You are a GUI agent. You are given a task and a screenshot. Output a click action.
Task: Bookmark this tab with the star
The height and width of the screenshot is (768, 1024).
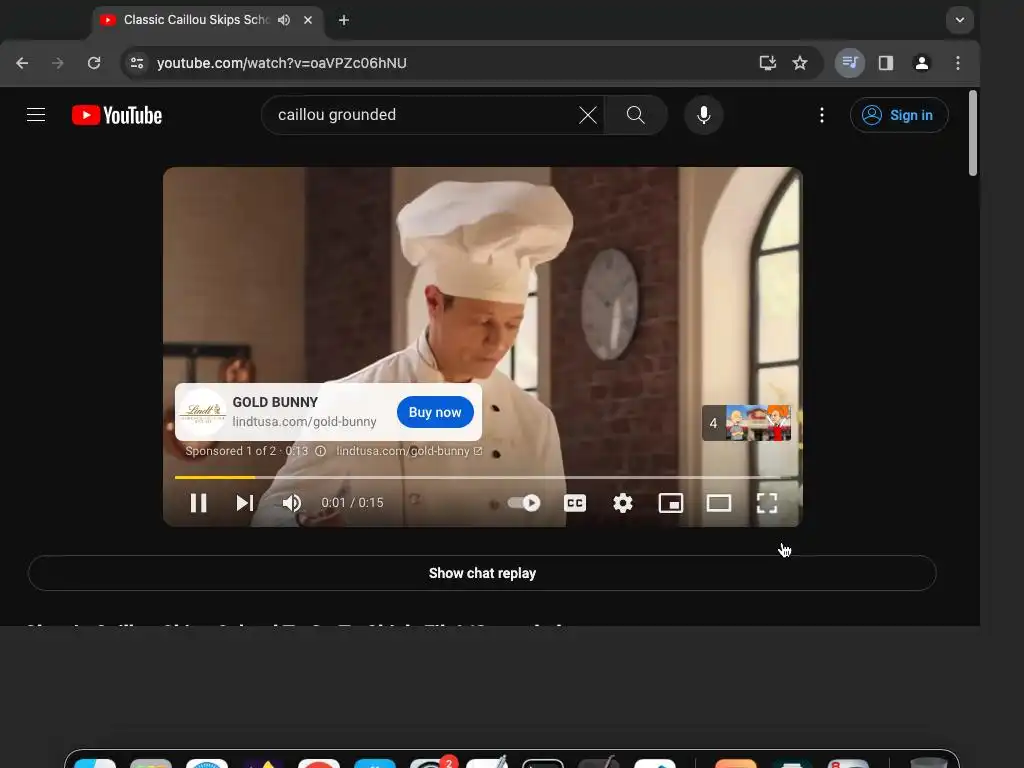click(799, 63)
